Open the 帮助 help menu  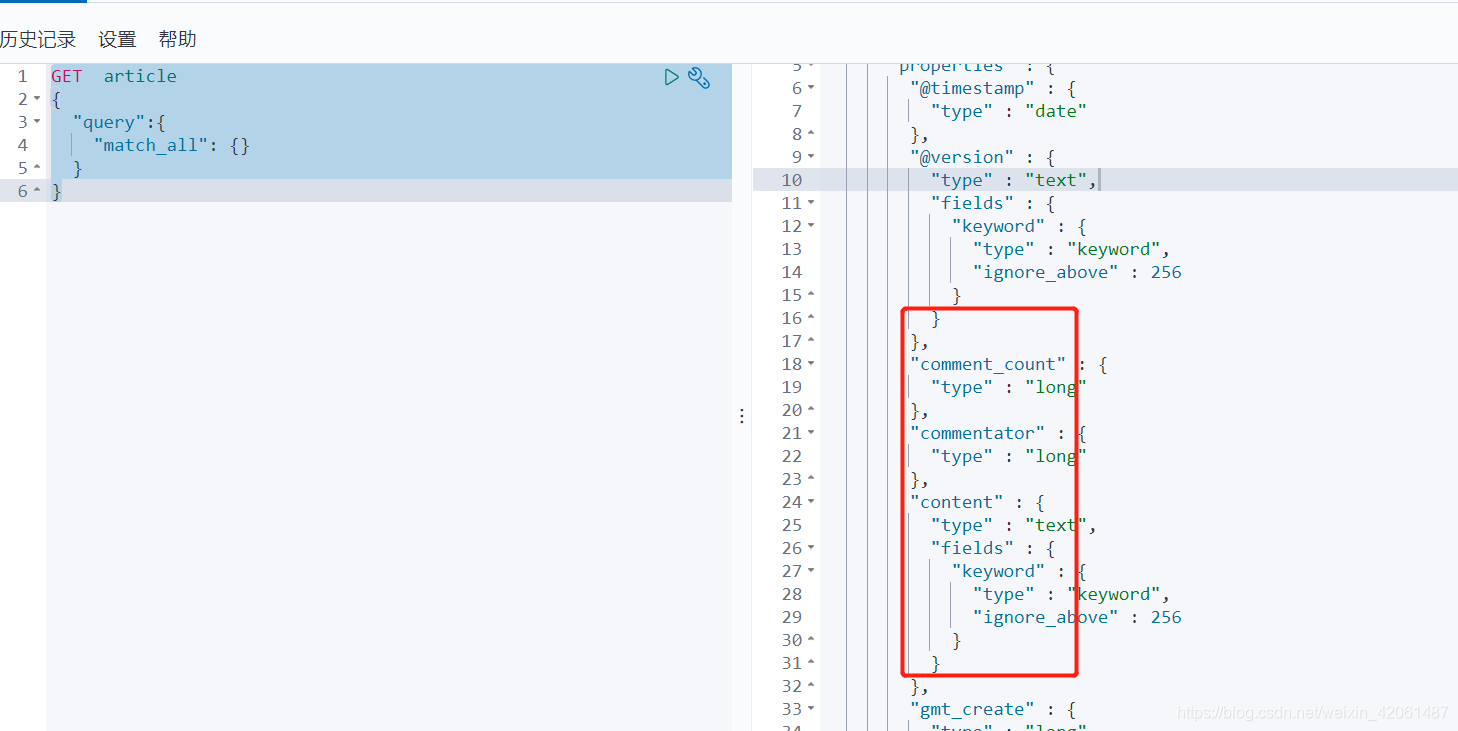[x=177, y=39]
